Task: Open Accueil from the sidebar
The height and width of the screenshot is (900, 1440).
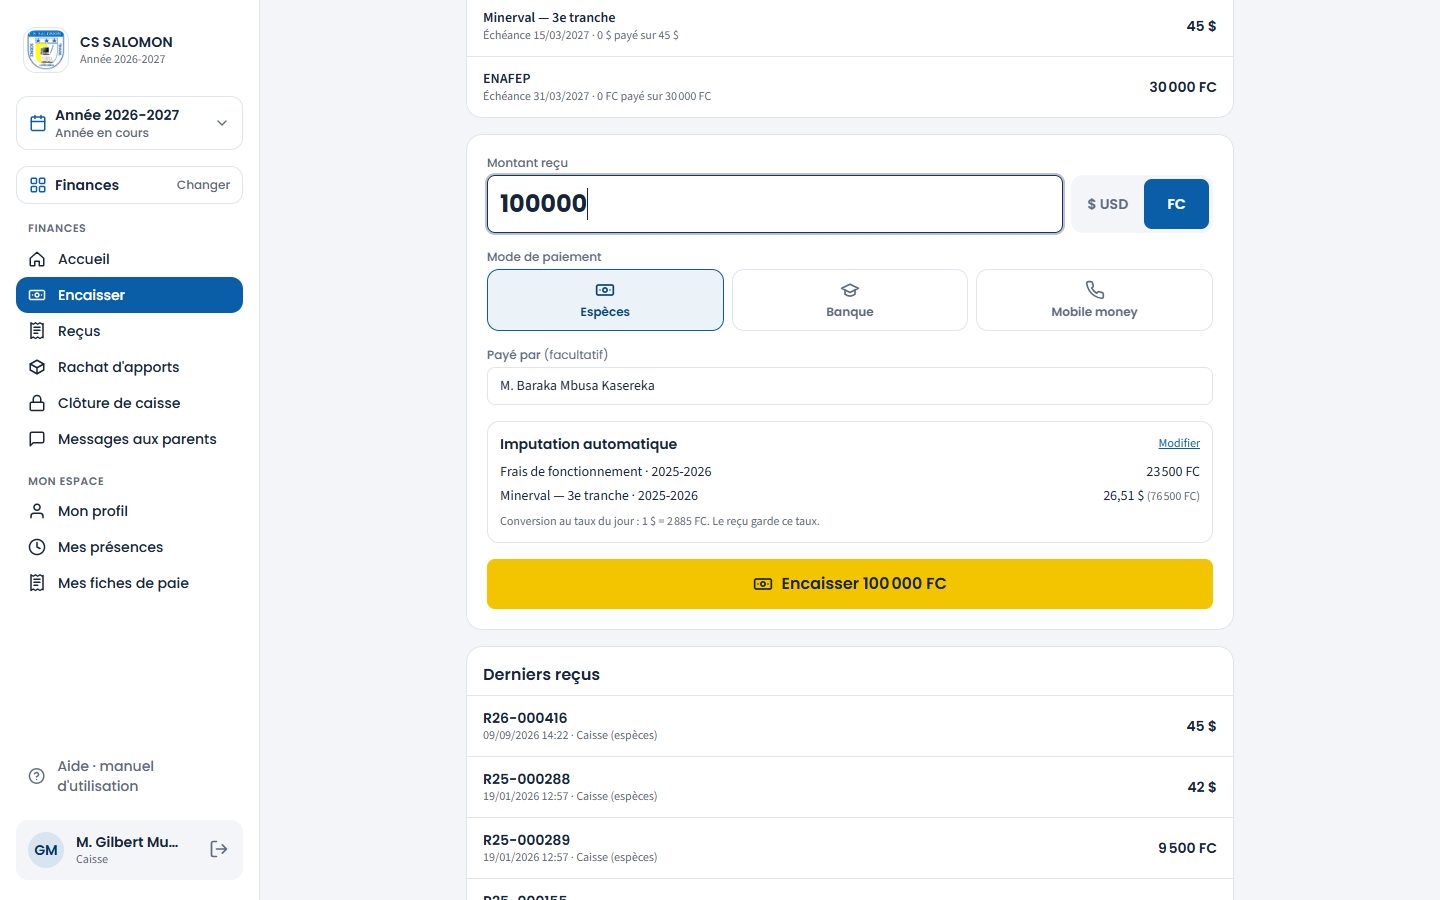Action: [129, 259]
